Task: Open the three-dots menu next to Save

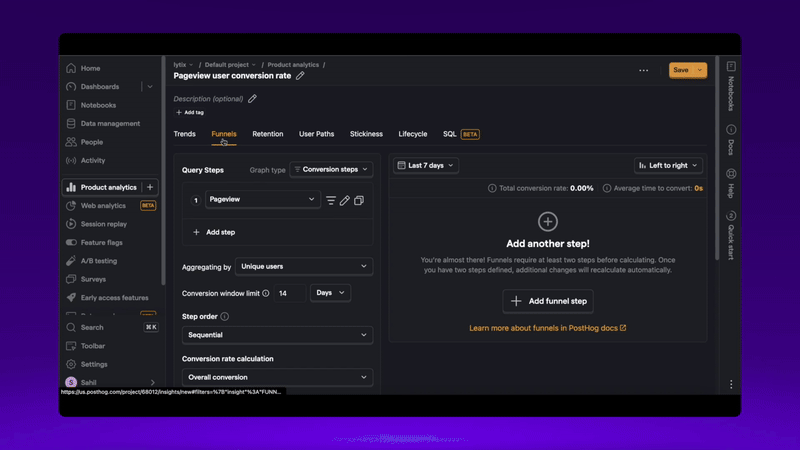Action: coord(643,71)
